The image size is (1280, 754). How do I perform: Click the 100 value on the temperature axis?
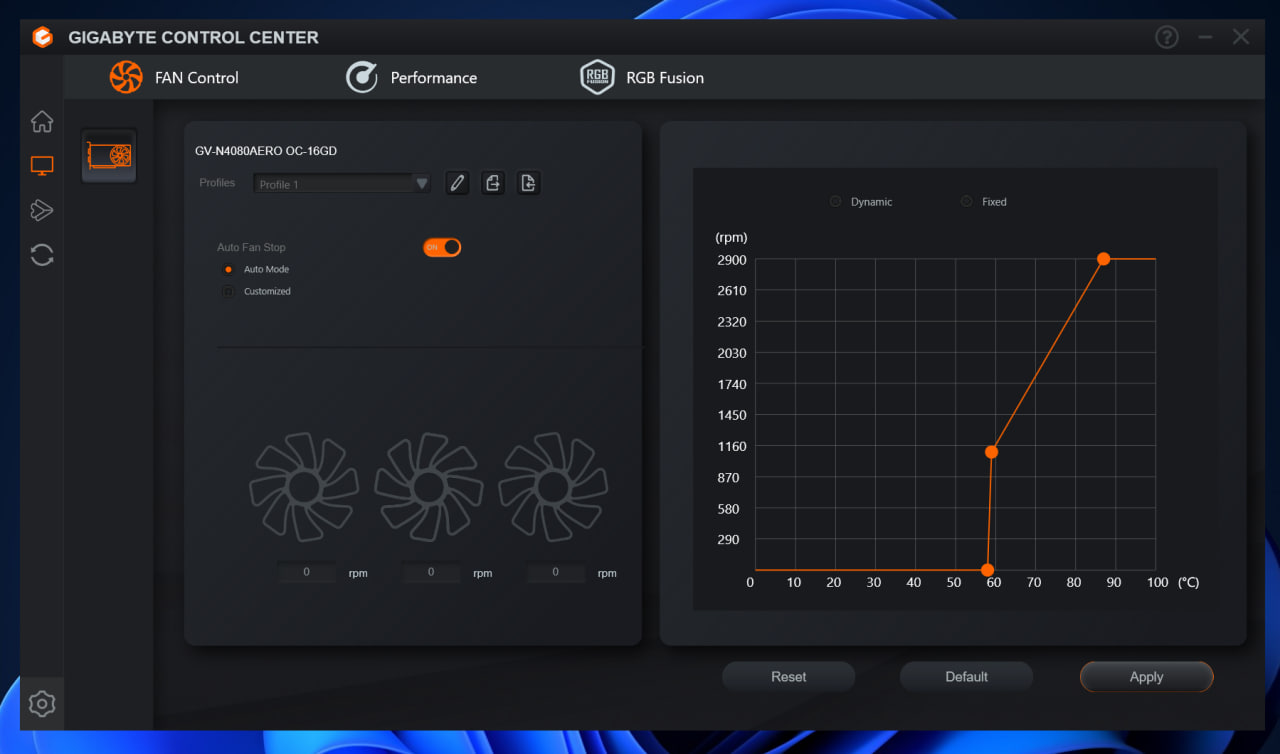pos(1157,583)
